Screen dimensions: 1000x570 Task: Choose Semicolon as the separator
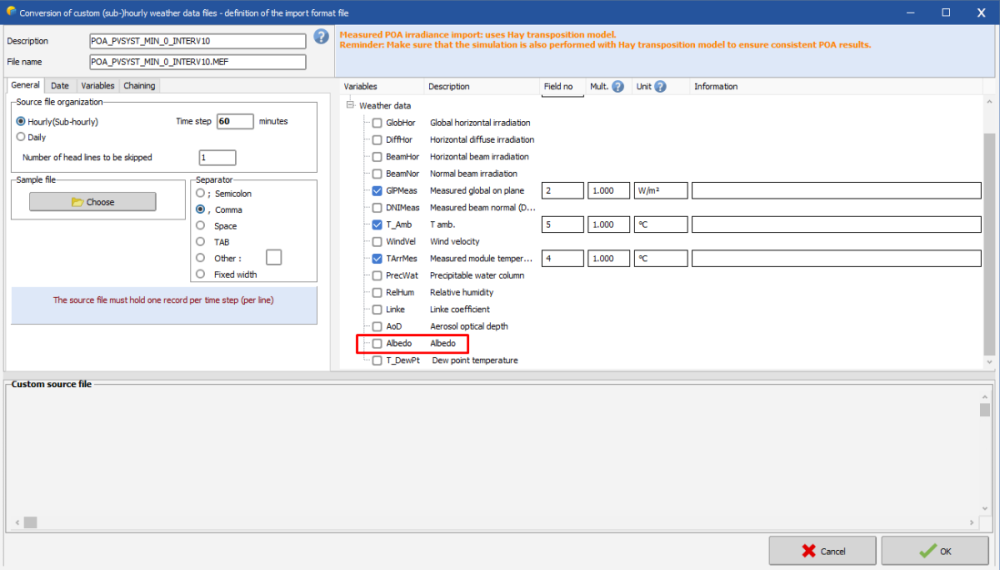pos(201,193)
